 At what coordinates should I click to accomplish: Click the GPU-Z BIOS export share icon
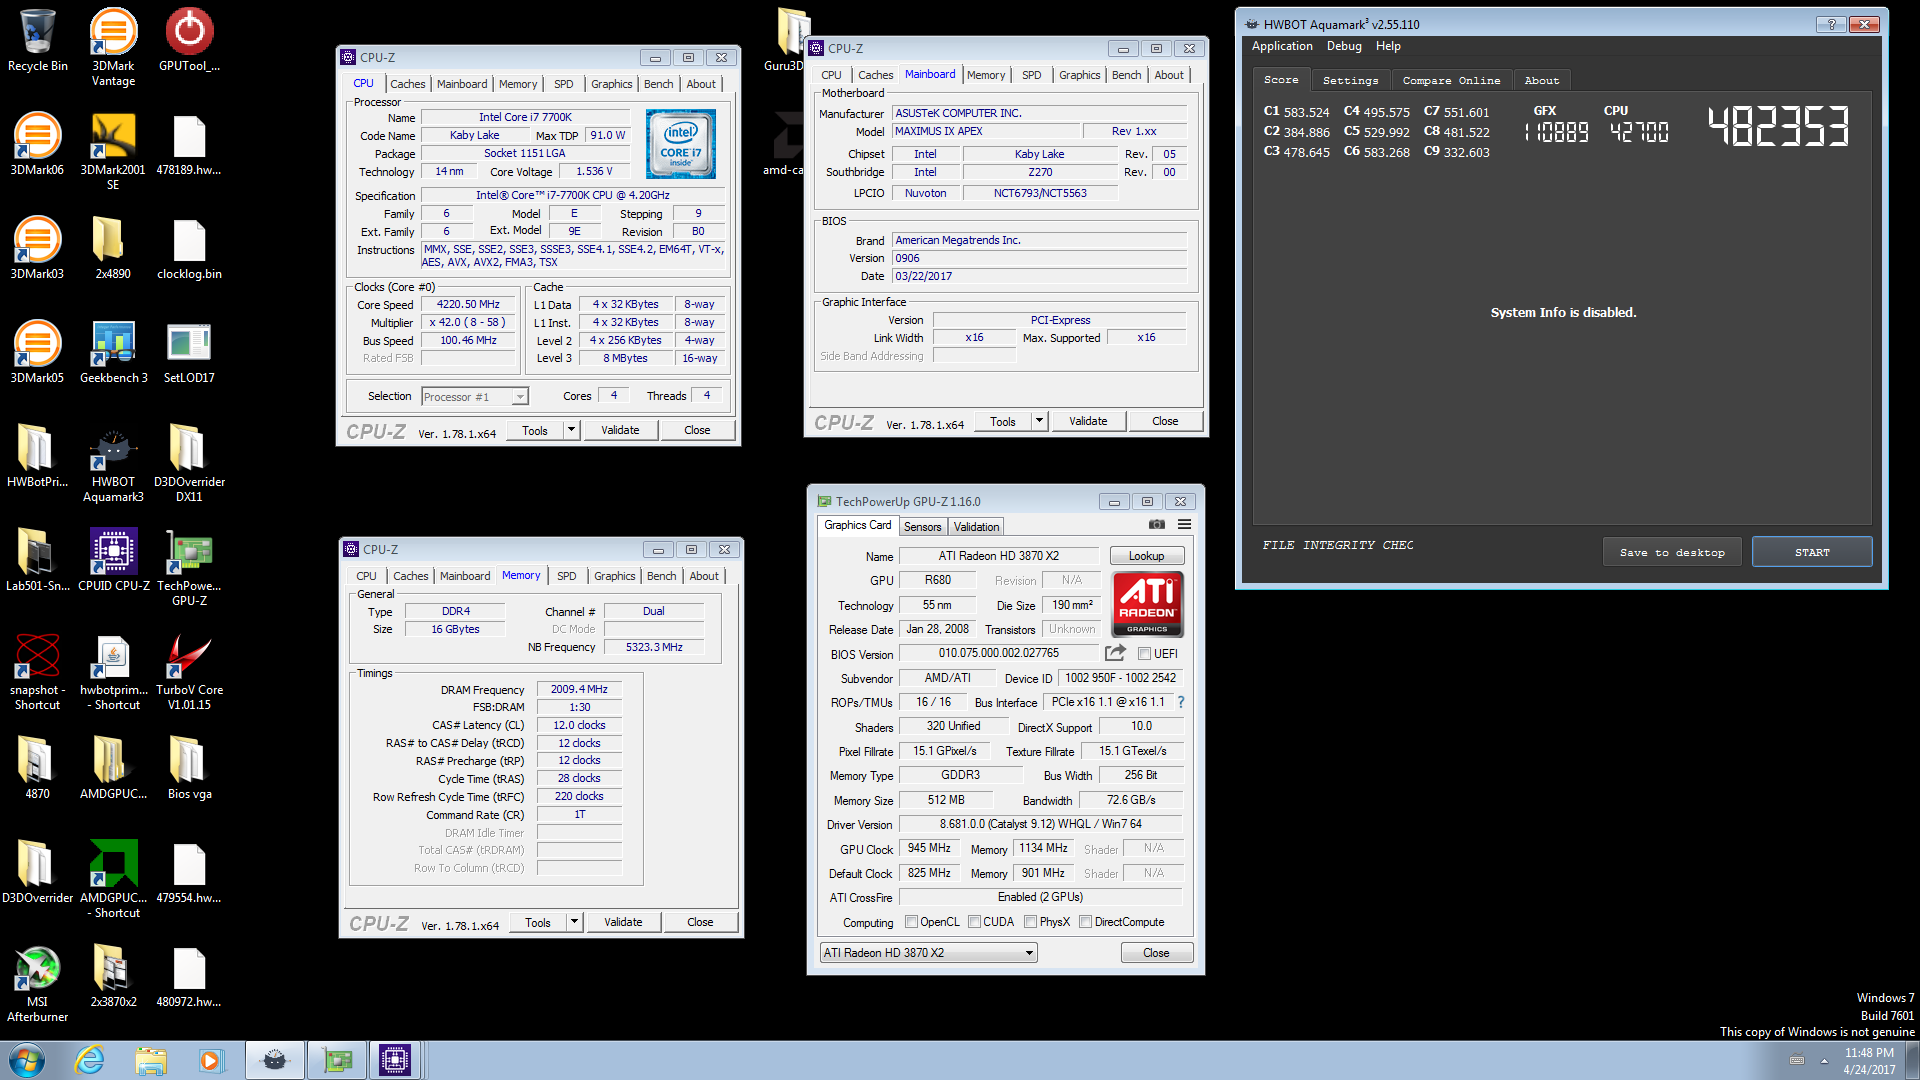[x=1115, y=653]
